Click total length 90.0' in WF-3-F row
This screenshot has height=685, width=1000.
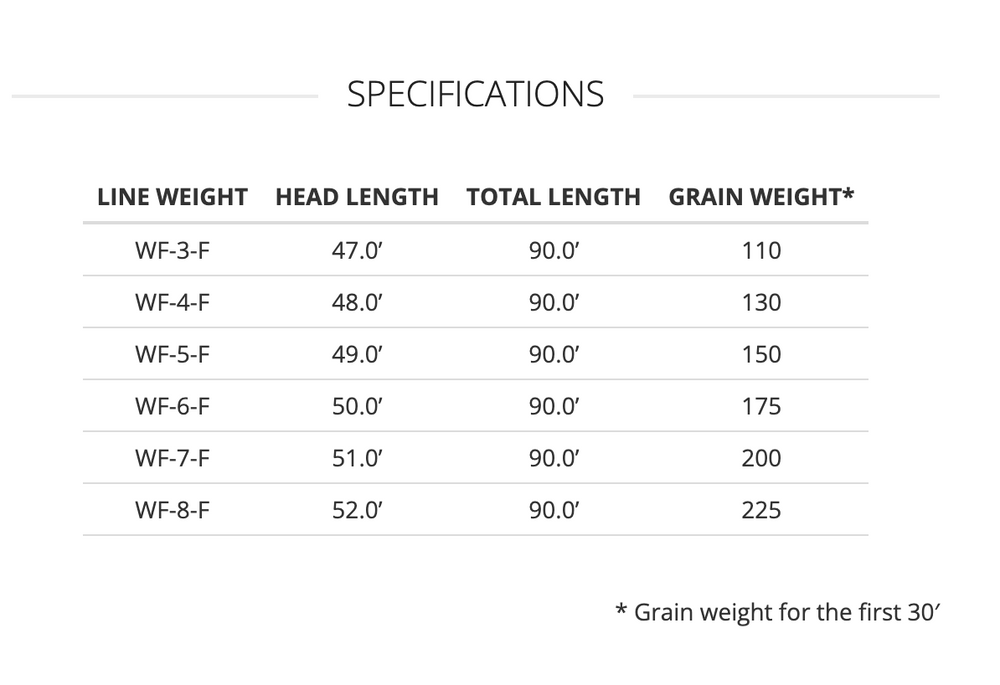(x=554, y=250)
